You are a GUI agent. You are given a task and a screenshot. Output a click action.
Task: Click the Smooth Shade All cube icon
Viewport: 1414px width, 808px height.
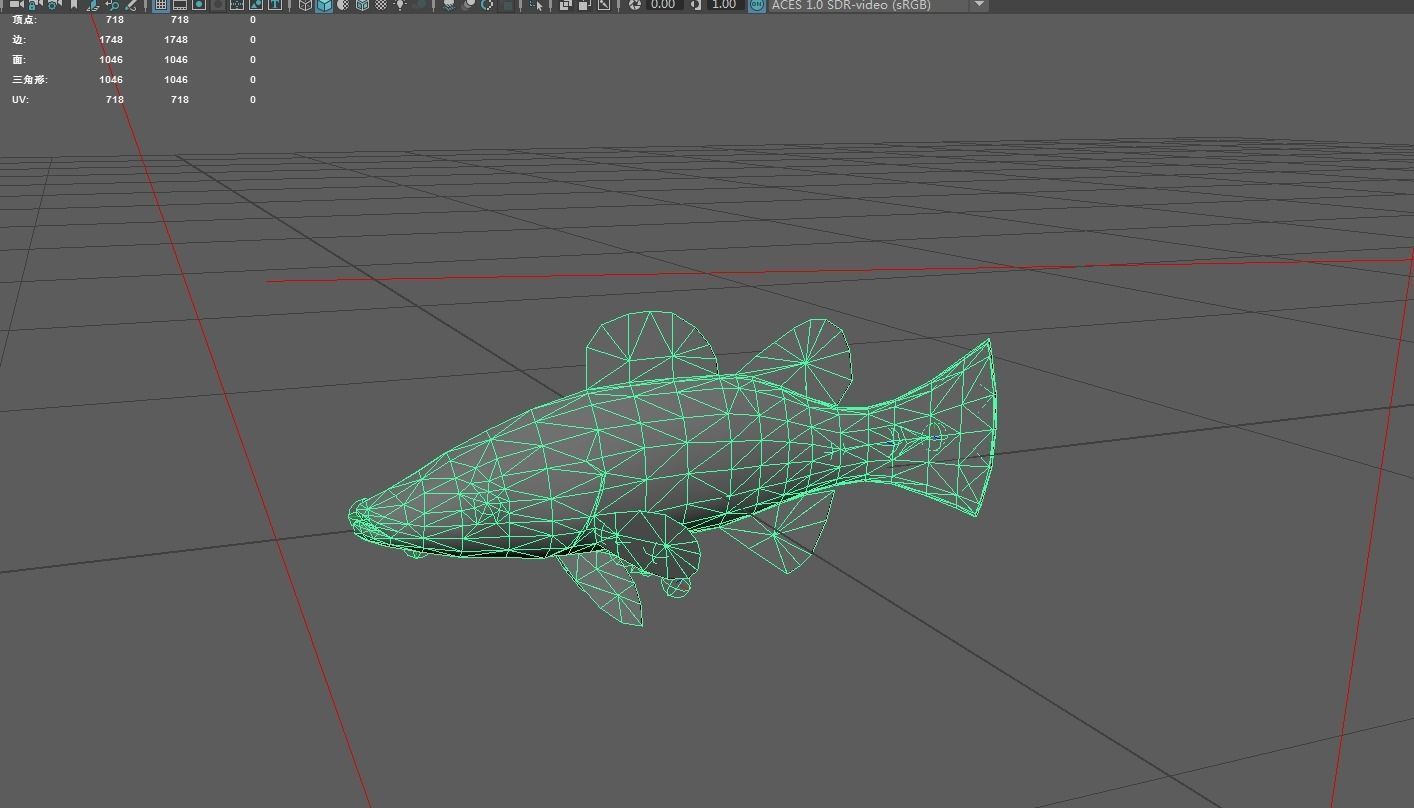(324, 5)
